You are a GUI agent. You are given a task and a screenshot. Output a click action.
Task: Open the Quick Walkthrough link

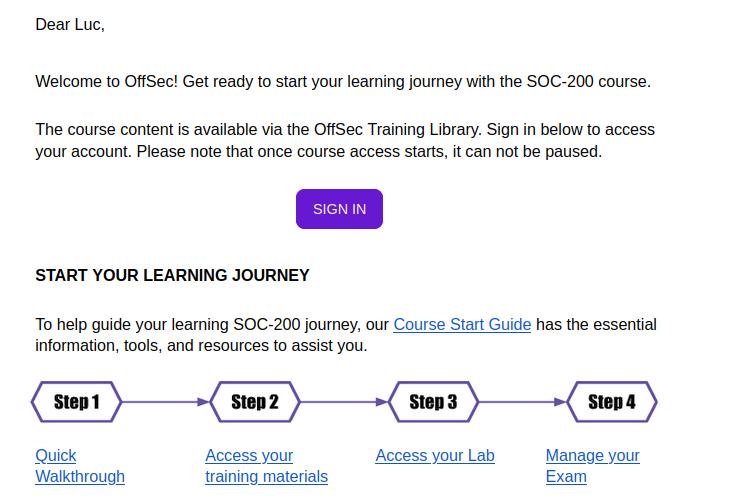pyautogui.click(x=80, y=466)
